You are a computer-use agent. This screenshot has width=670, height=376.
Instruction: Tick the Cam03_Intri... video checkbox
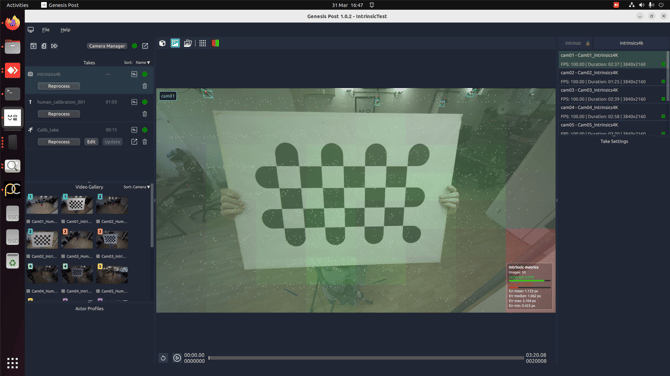coord(98,256)
